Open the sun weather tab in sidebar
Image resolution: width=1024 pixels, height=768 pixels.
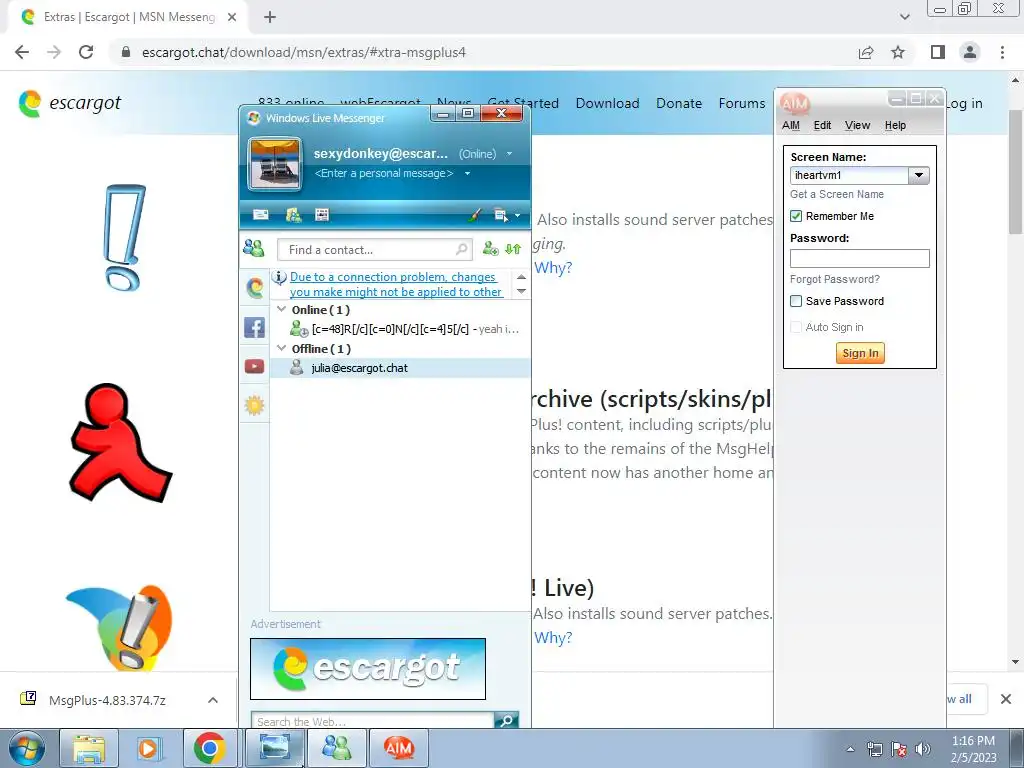[x=255, y=406]
